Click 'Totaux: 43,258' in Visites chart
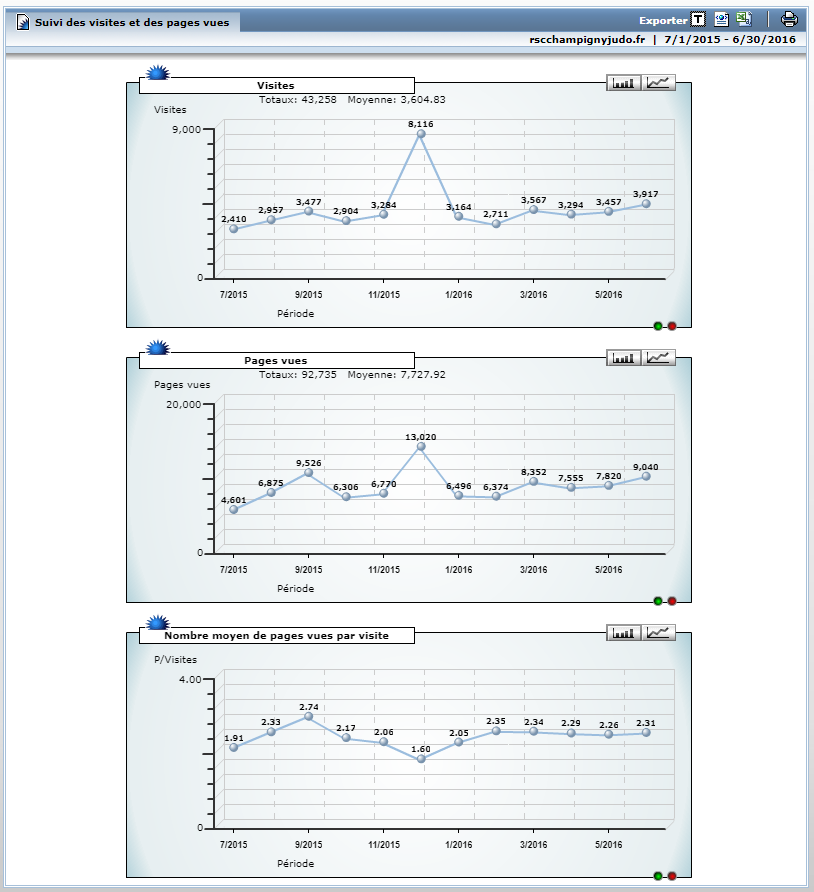This screenshot has height=892, width=814. tap(298, 100)
